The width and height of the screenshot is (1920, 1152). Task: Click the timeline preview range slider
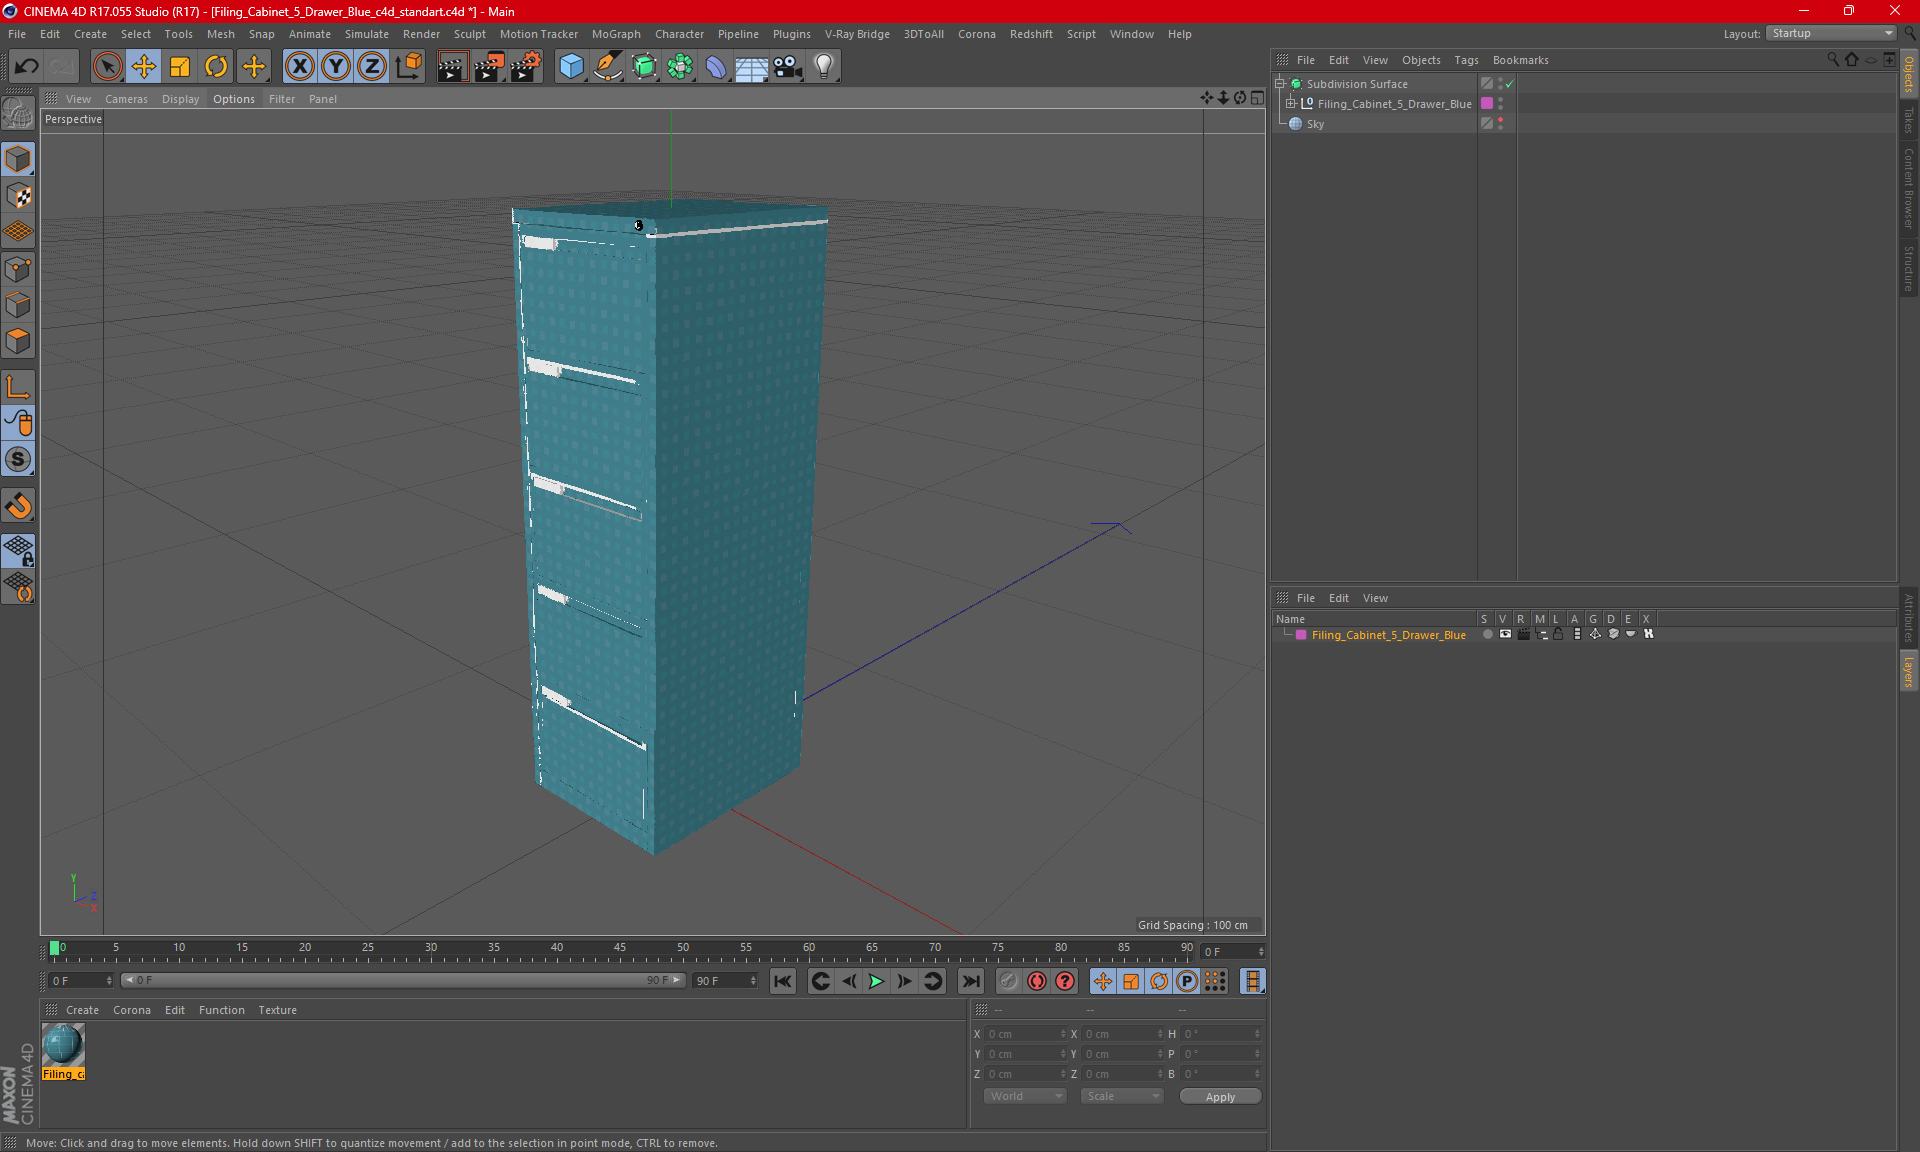click(x=404, y=980)
